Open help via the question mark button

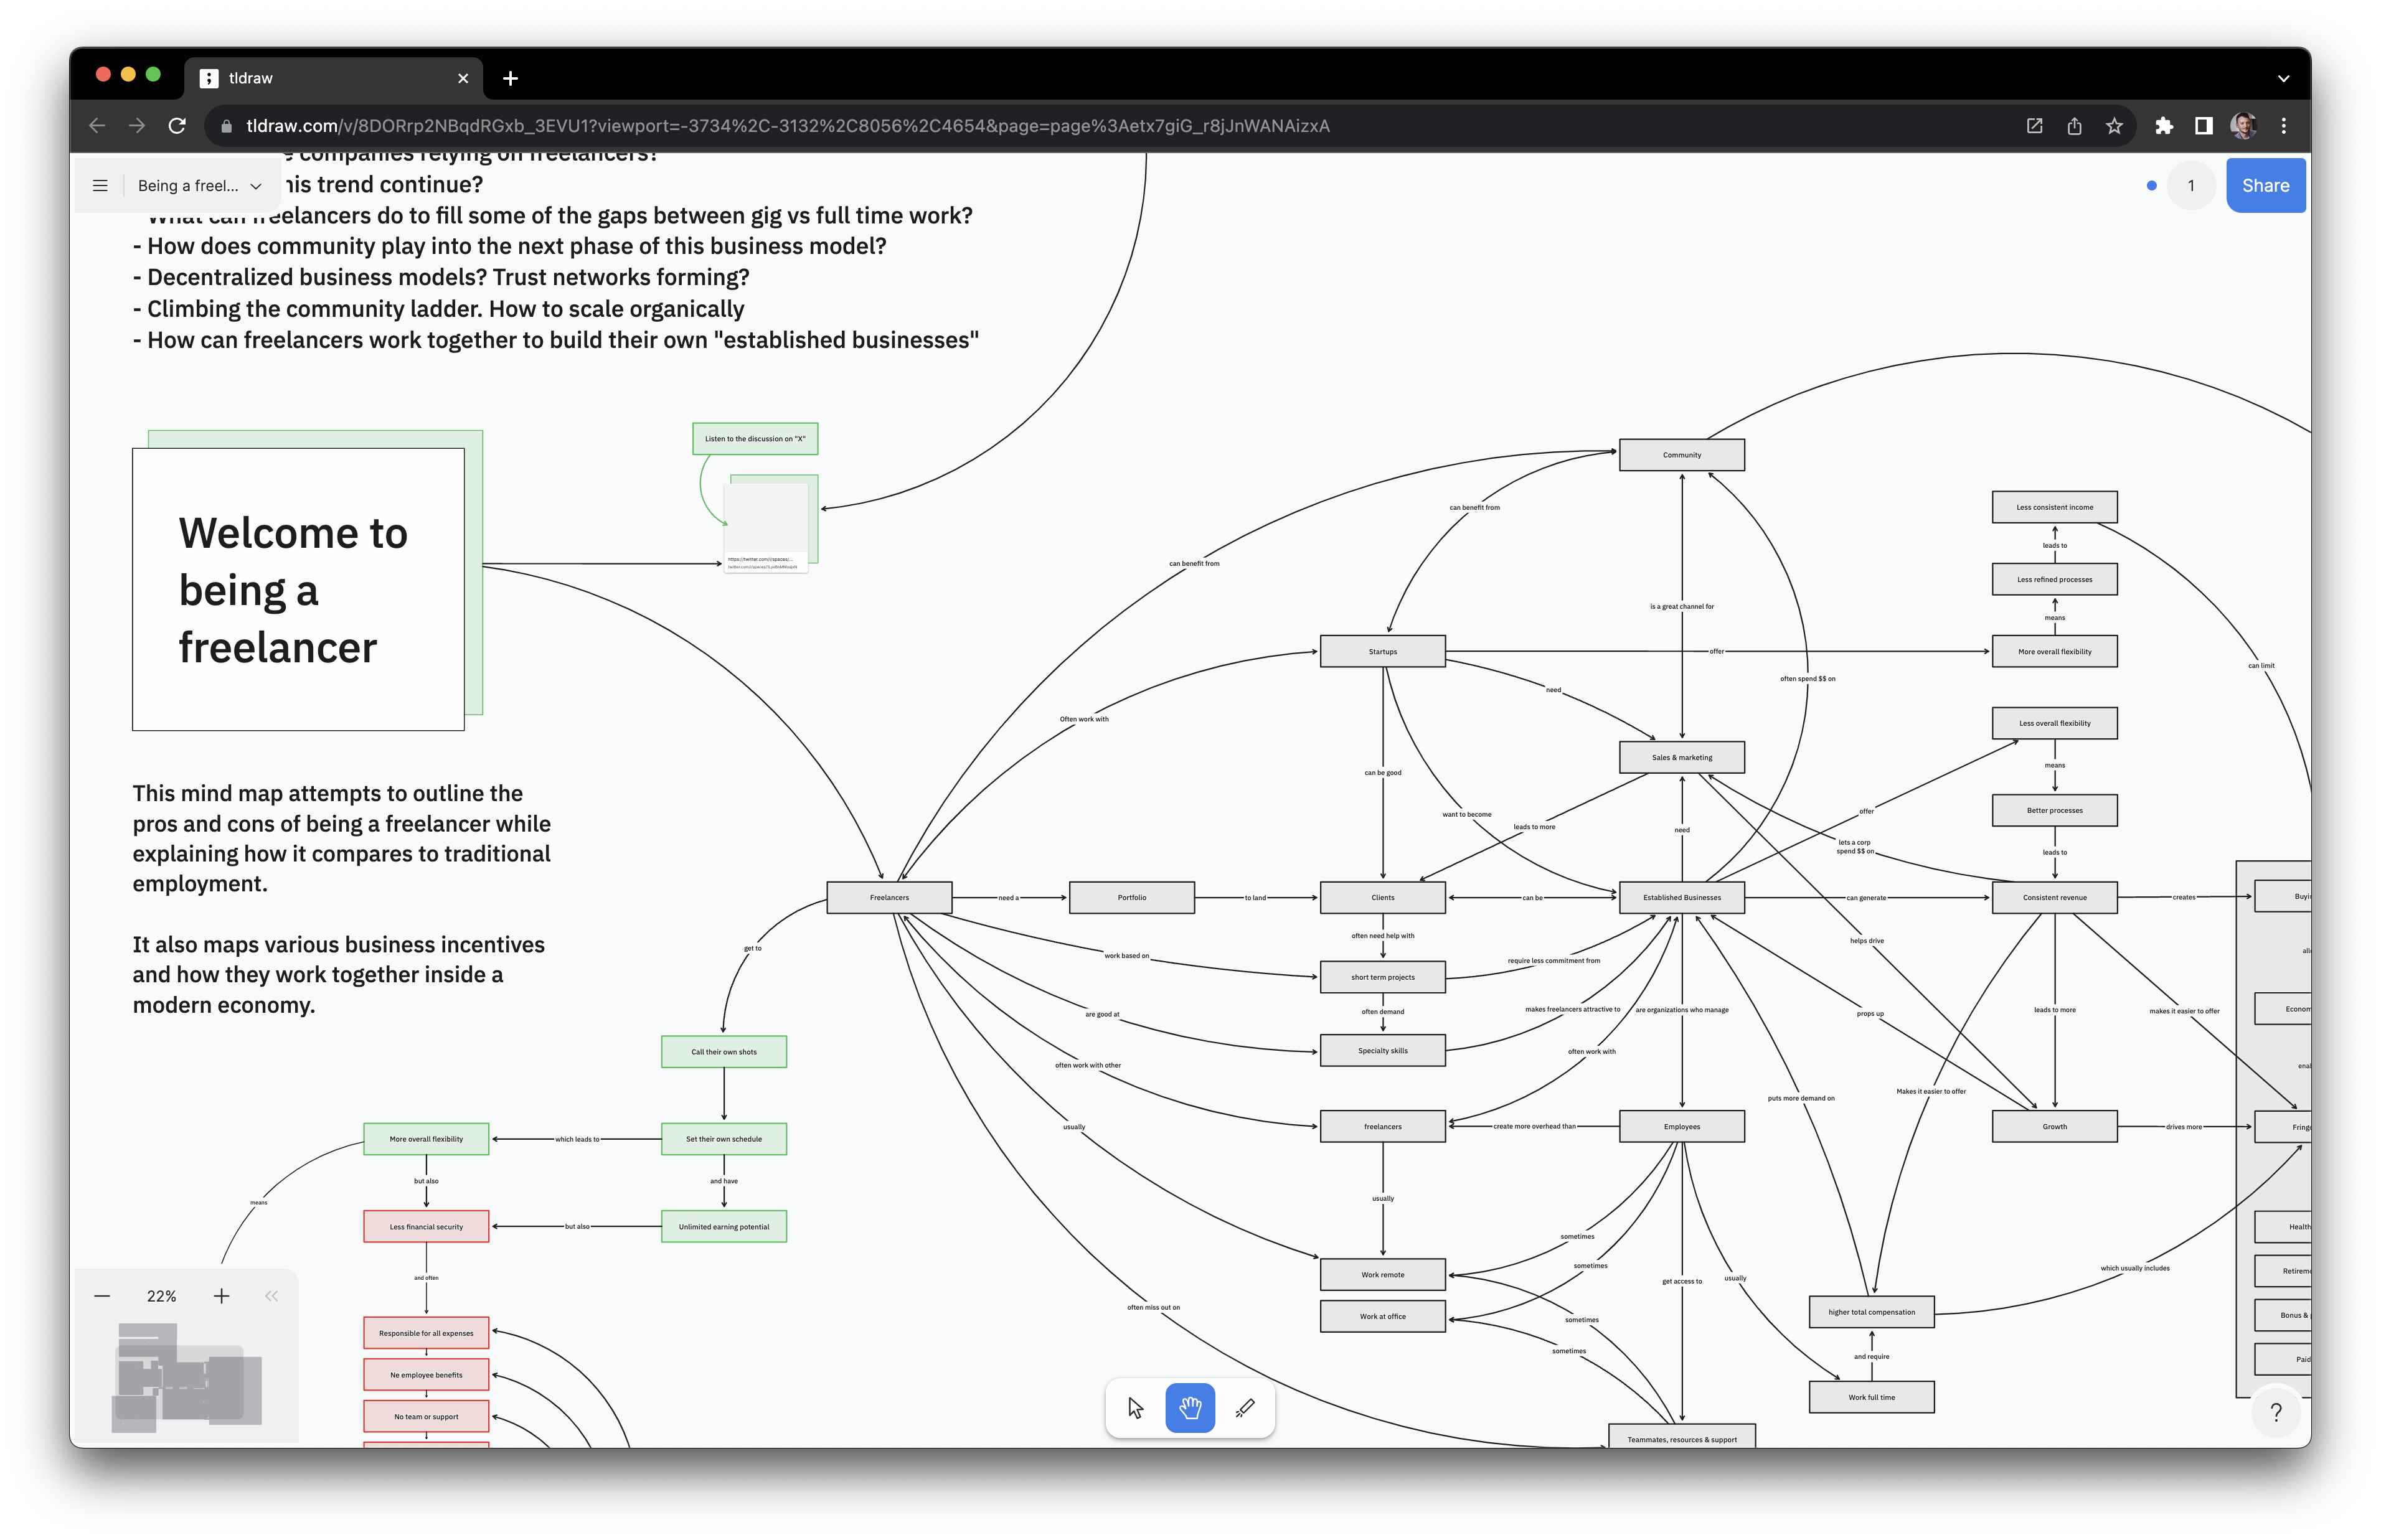[x=2277, y=1412]
